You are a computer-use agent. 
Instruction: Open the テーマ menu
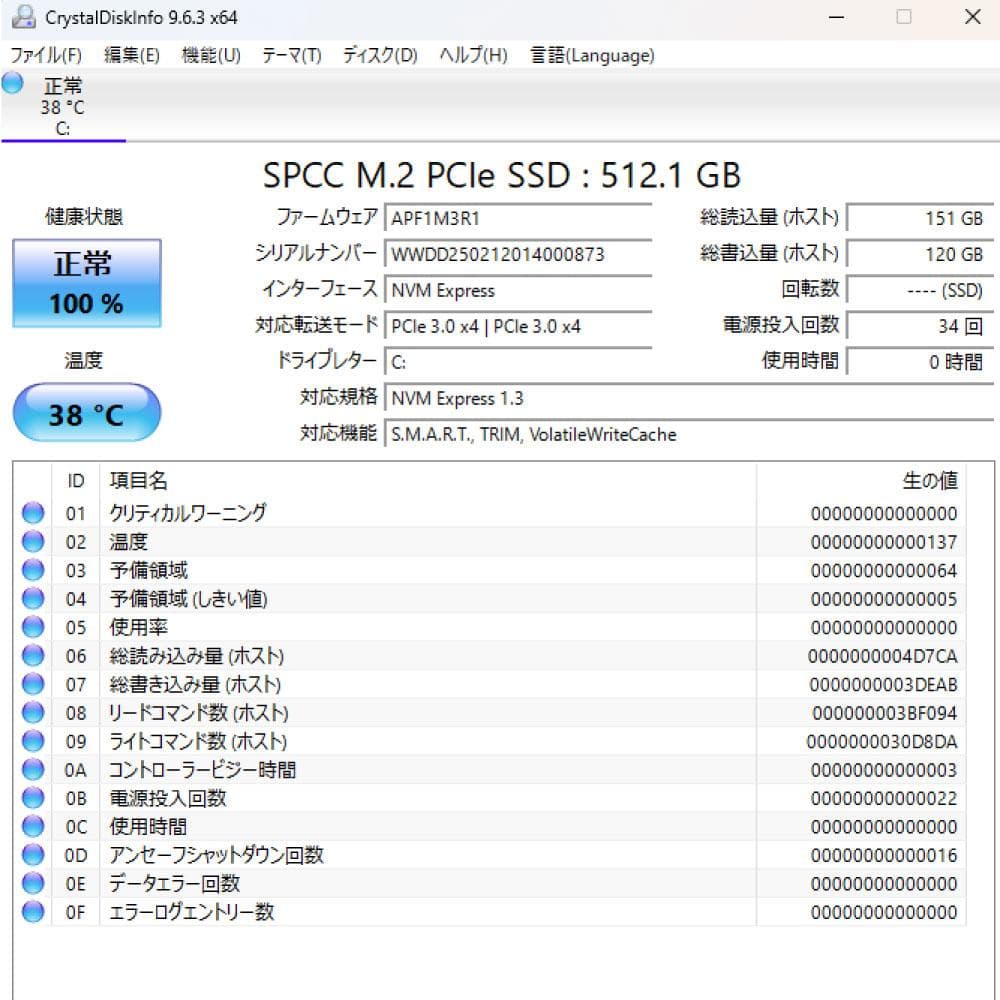coord(289,56)
